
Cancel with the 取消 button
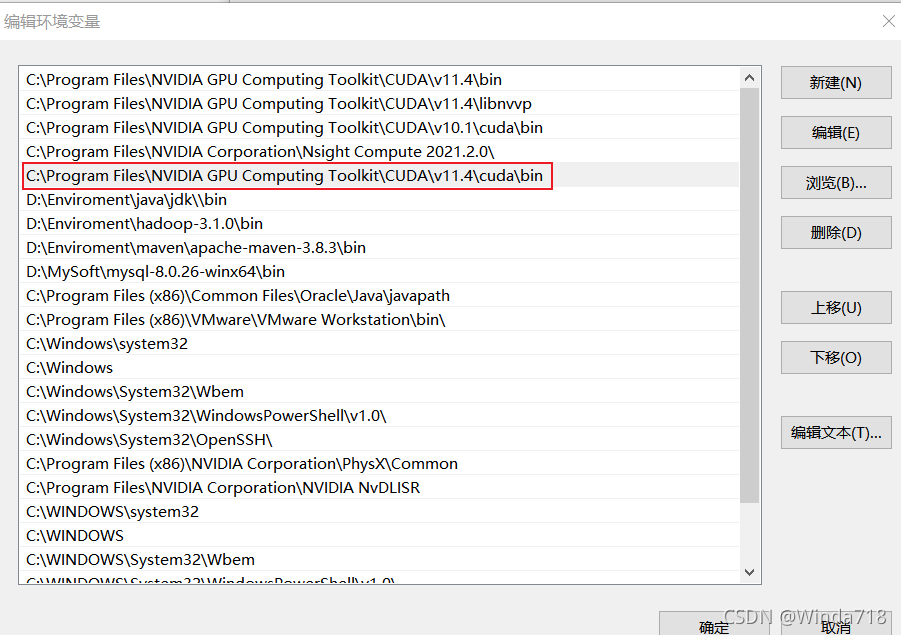tap(835, 625)
